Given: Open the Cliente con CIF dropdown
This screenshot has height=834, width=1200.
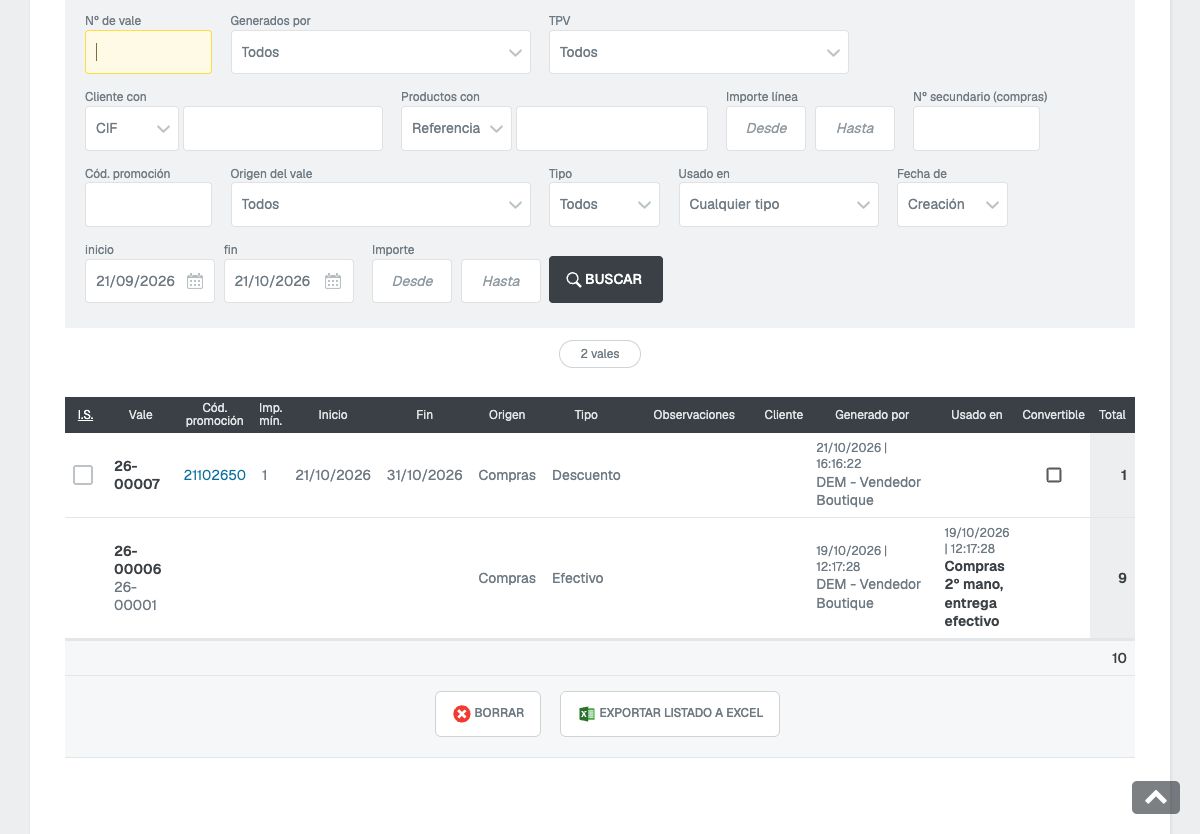Looking at the screenshot, I should (132, 128).
